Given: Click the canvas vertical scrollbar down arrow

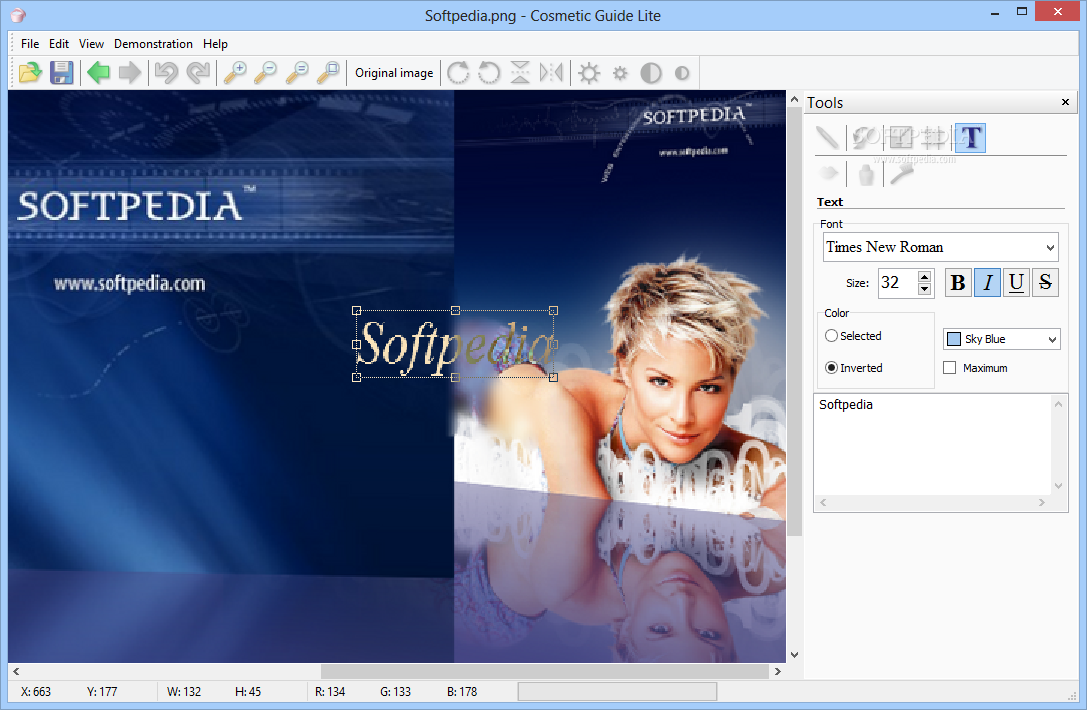Looking at the screenshot, I should pyautogui.click(x=794, y=655).
